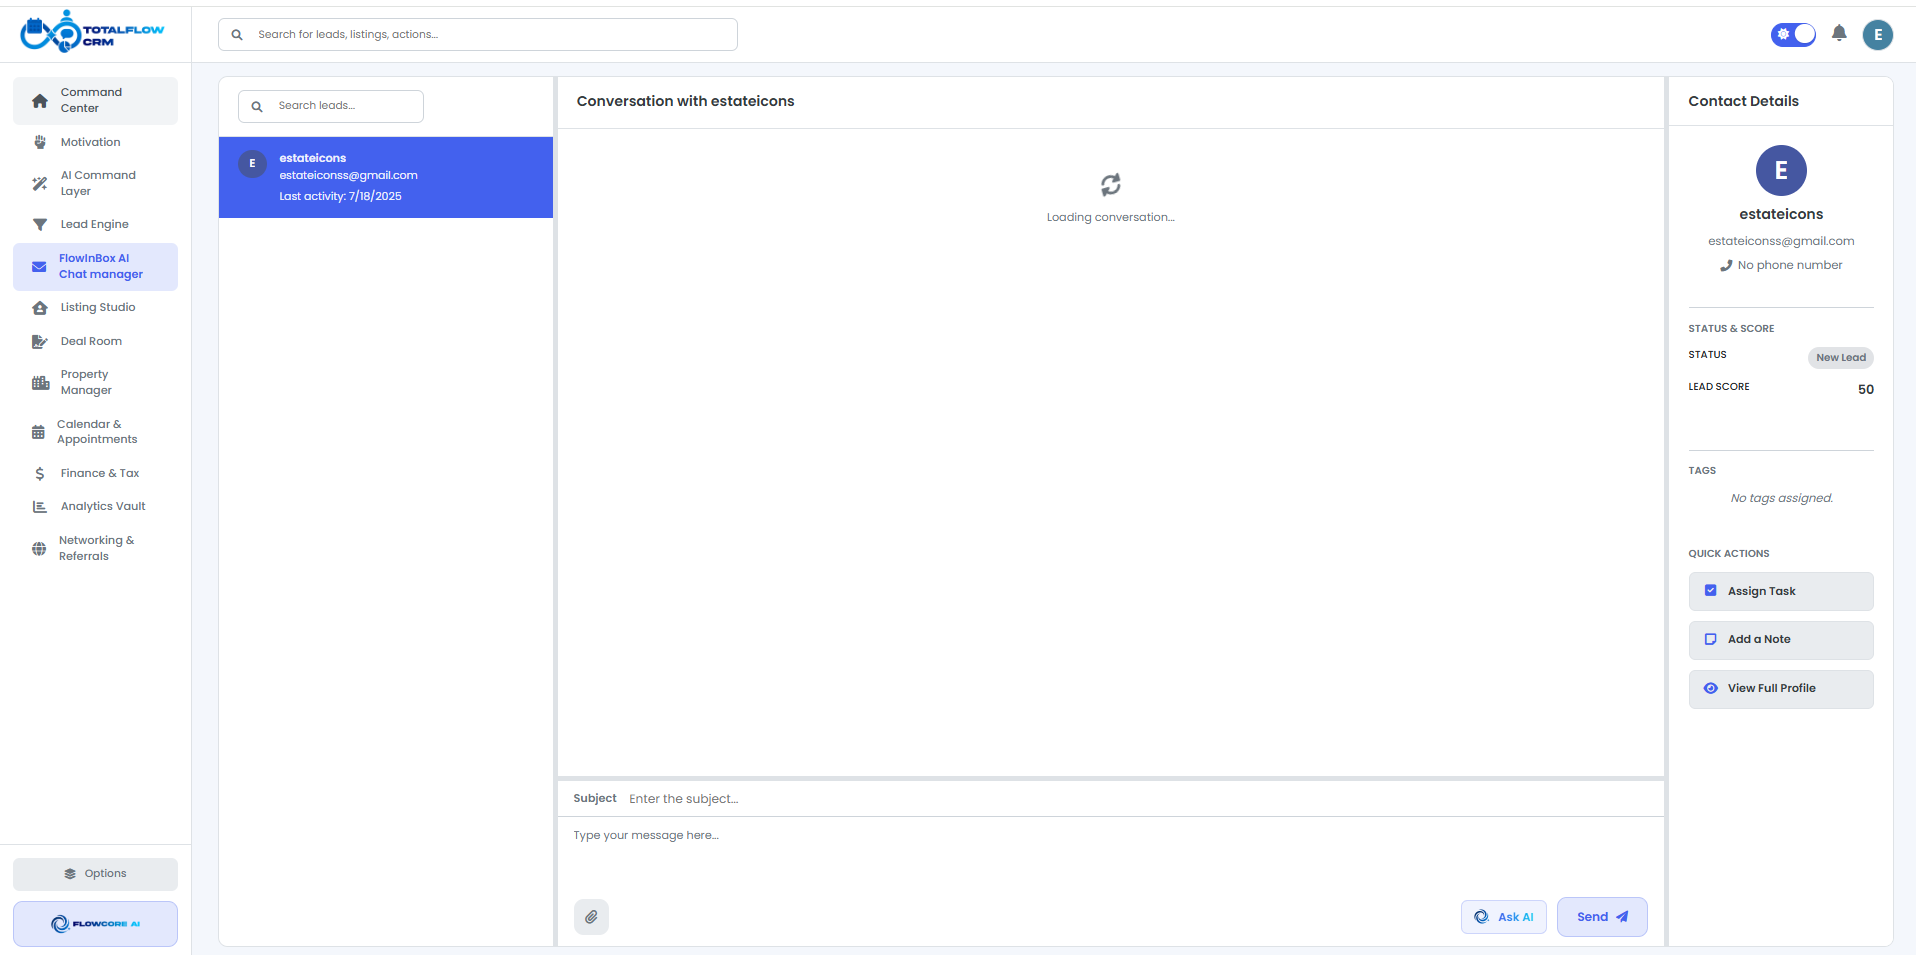Click the Finance & Tax dollar icon
Image resolution: width=1916 pixels, height=955 pixels.
coord(40,473)
